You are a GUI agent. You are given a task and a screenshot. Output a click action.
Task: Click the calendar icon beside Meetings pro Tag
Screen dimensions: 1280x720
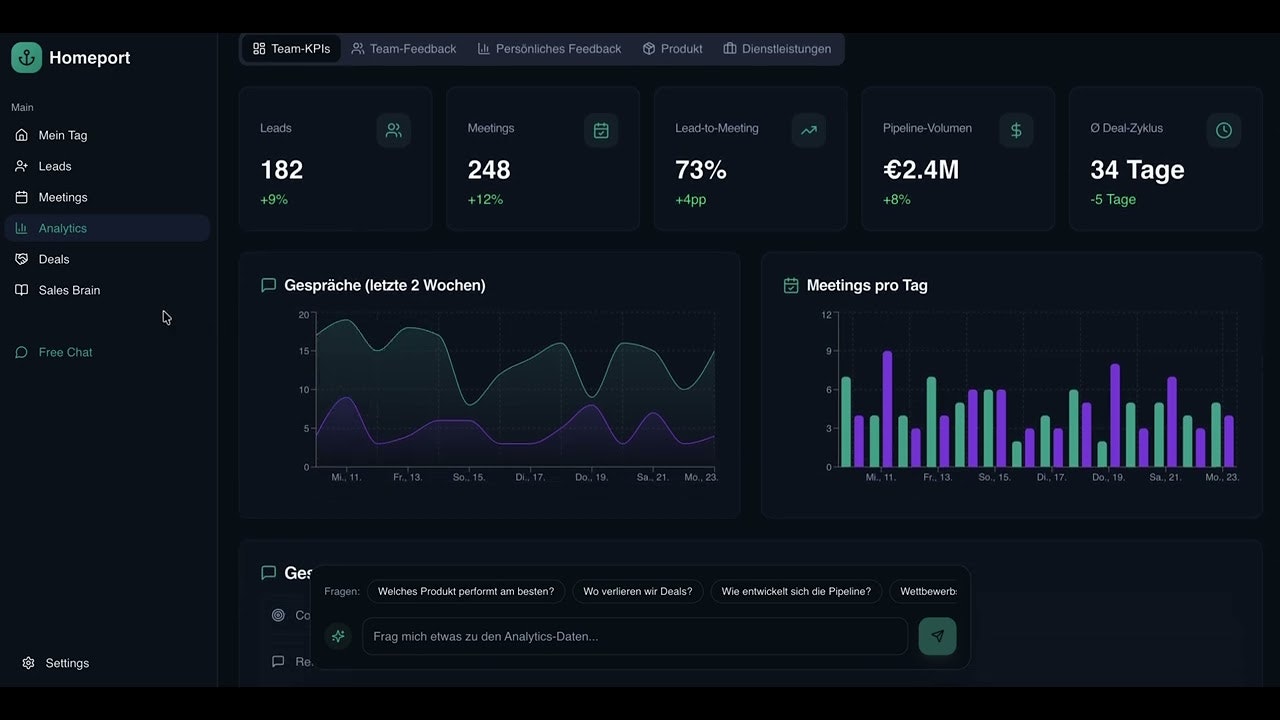[x=791, y=285]
